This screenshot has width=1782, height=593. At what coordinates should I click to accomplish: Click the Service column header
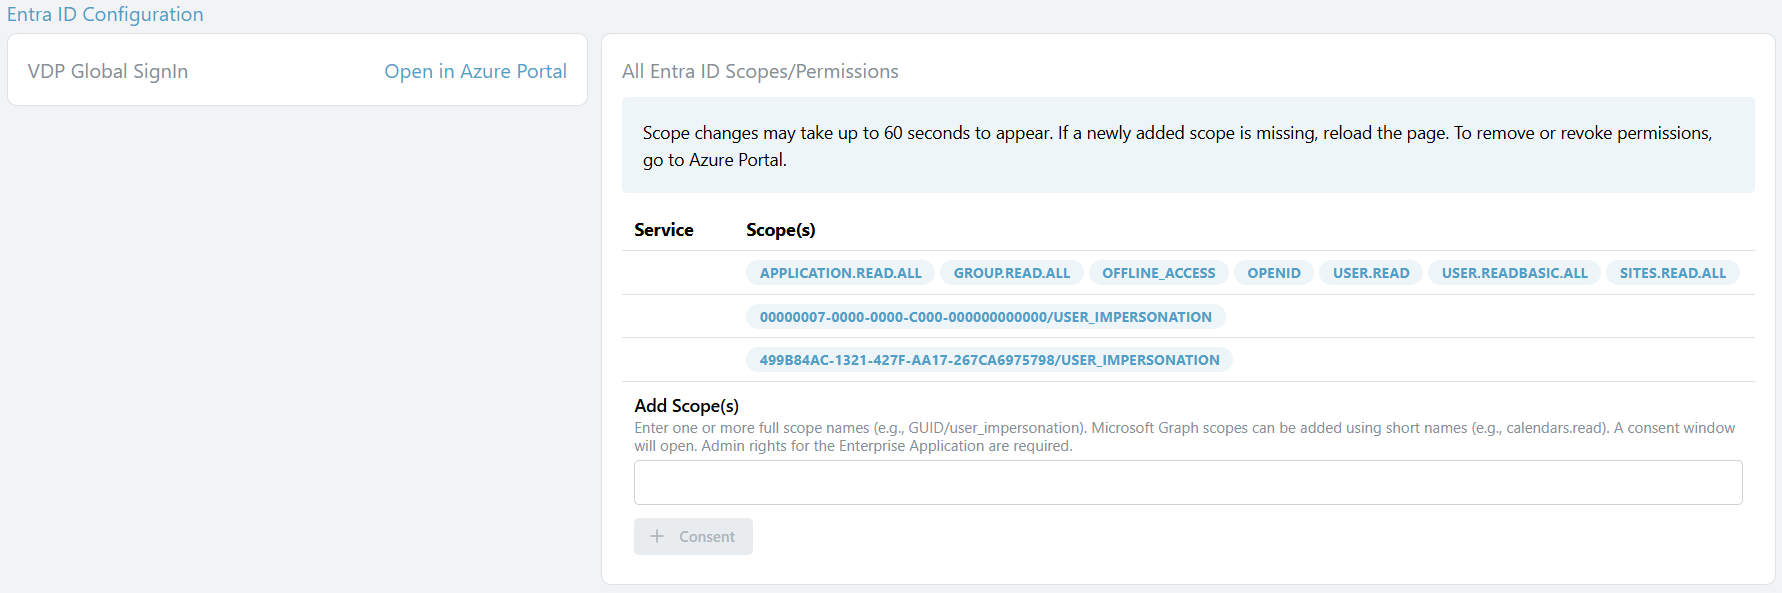click(x=663, y=230)
